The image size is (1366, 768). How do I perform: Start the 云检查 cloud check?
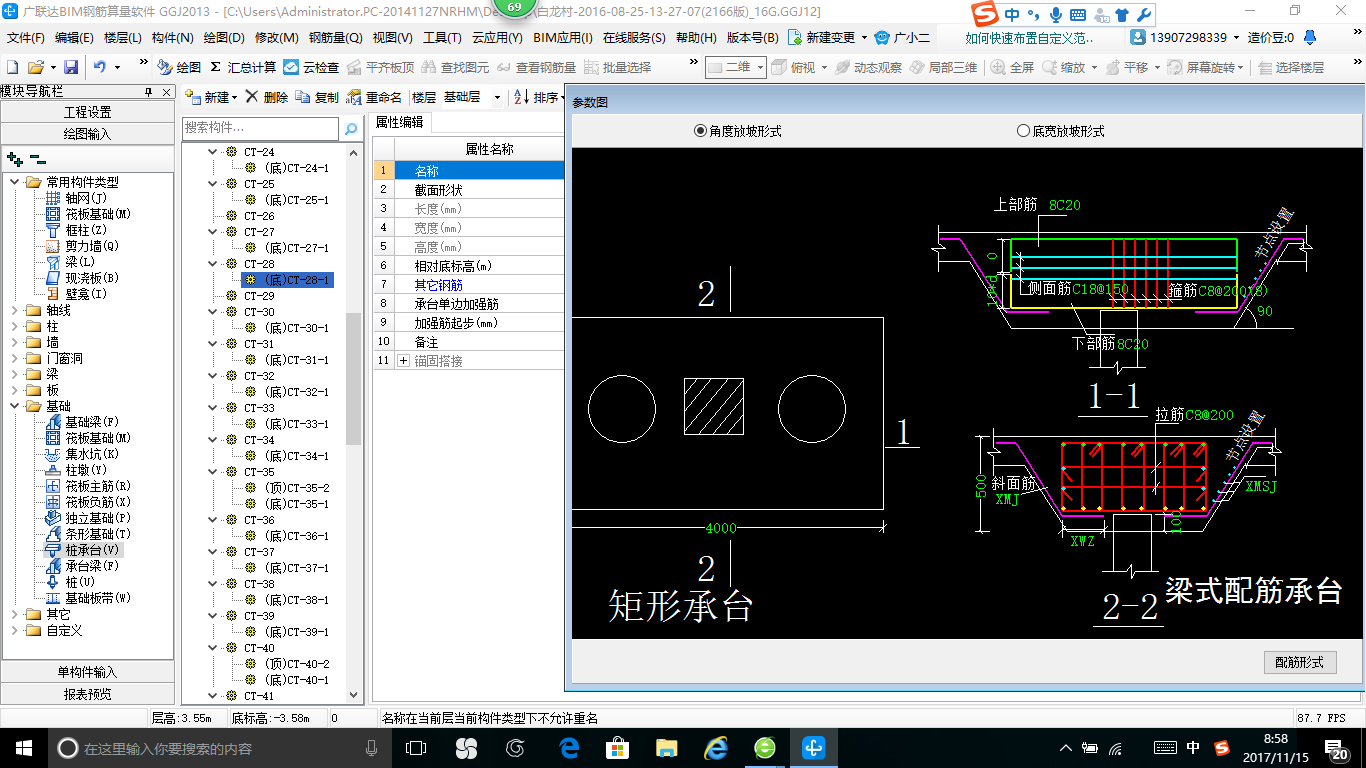point(311,67)
